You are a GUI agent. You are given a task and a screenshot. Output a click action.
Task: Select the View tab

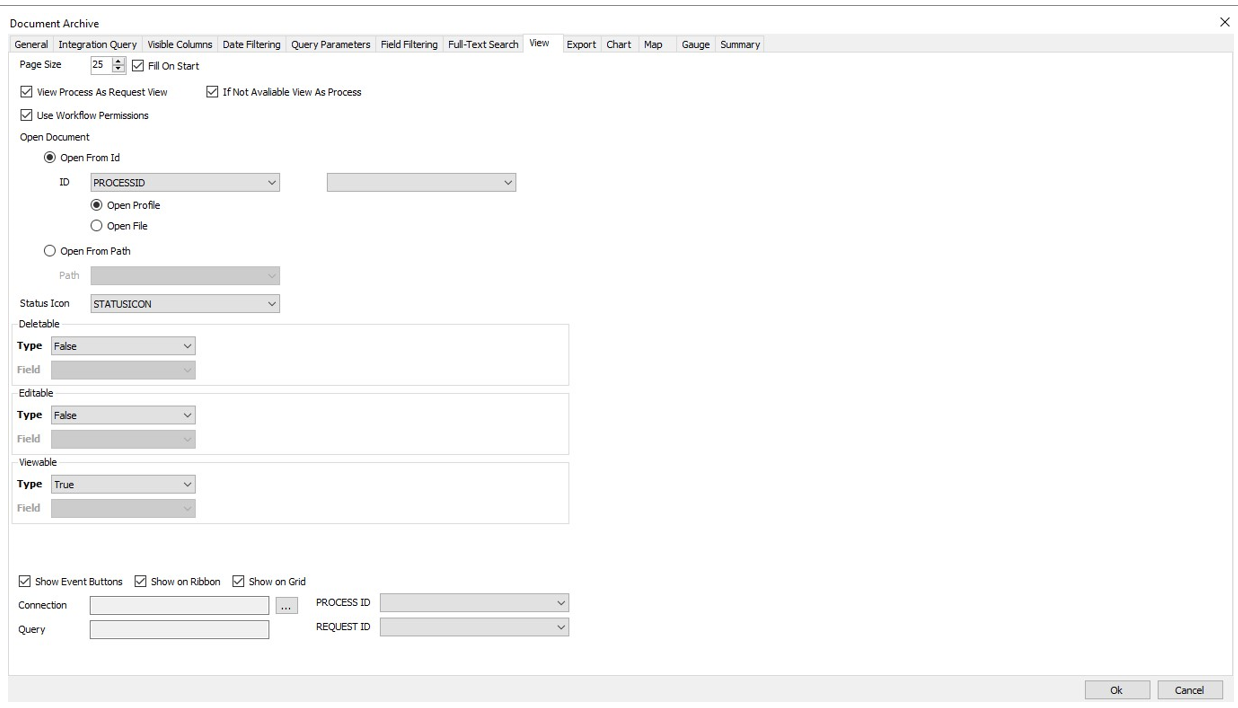[540, 44]
